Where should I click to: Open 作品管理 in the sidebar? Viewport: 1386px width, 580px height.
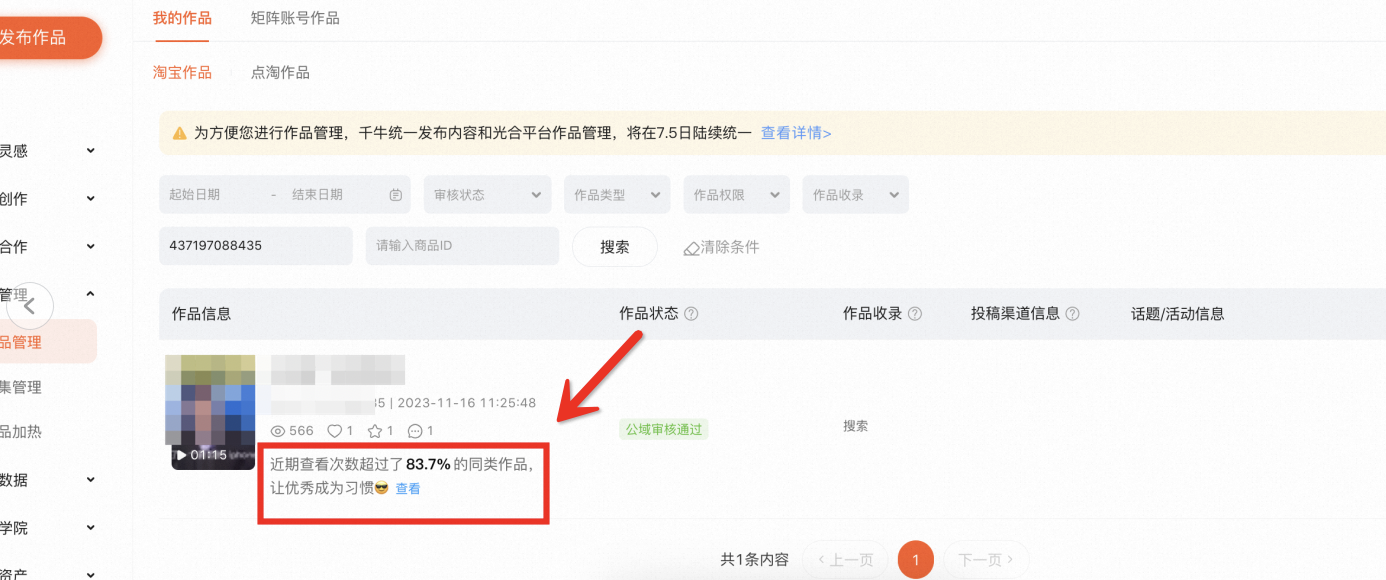pyautogui.click(x=48, y=342)
